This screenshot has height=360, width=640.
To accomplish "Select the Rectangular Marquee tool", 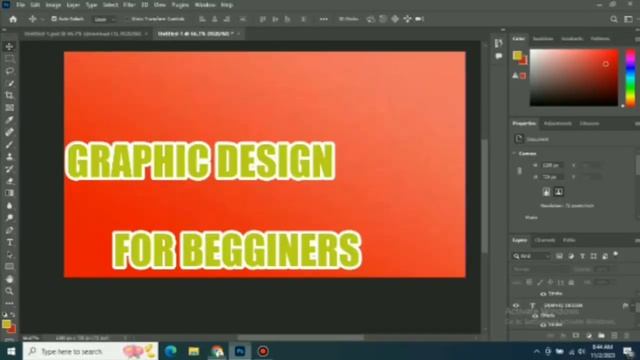I will point(9,59).
